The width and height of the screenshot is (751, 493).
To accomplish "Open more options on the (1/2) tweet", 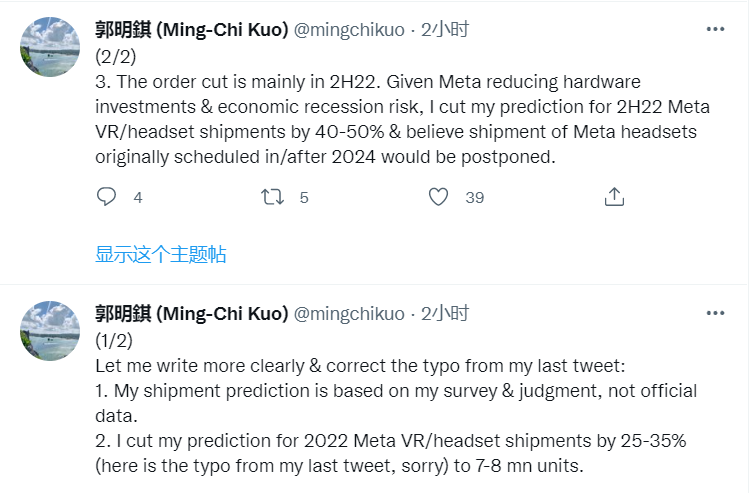I will tap(715, 313).
